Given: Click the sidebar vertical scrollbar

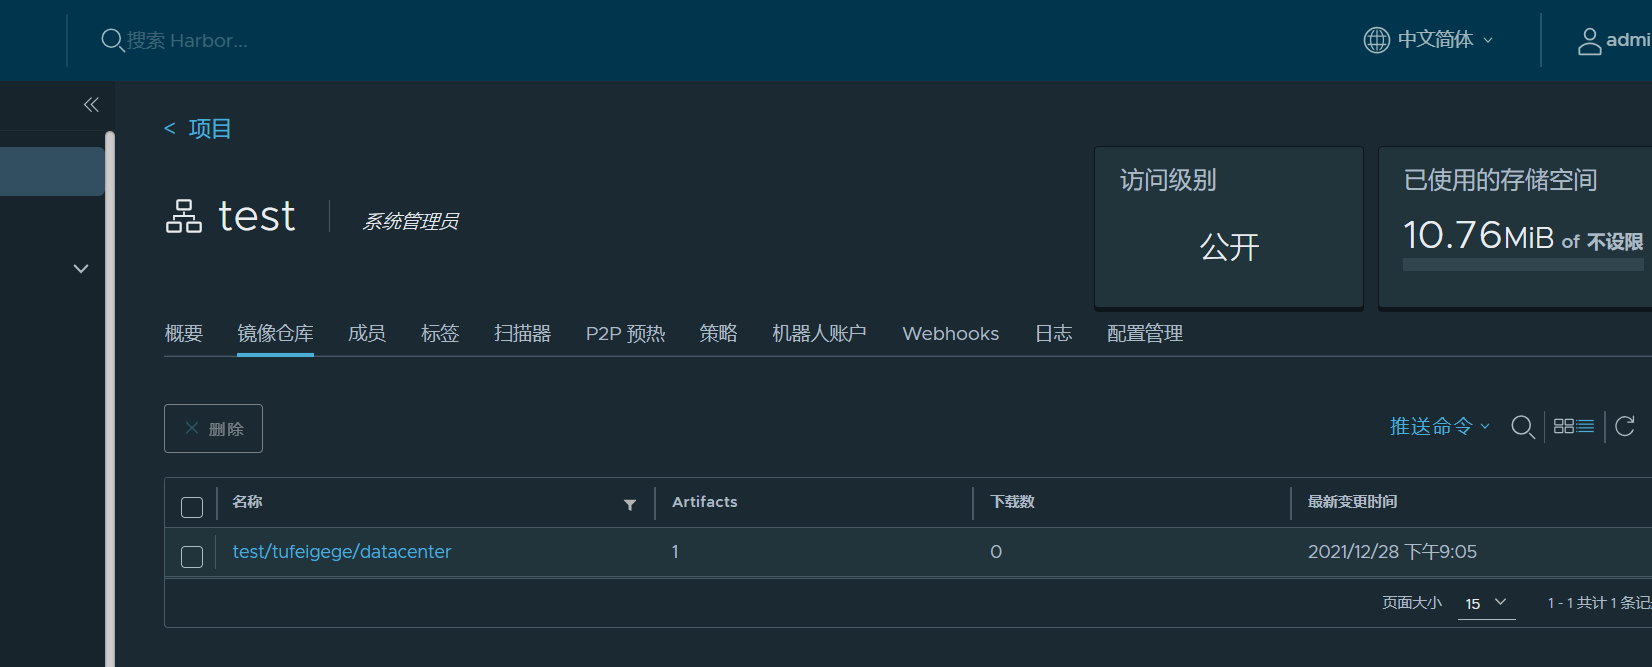Looking at the screenshot, I should pos(110,399).
